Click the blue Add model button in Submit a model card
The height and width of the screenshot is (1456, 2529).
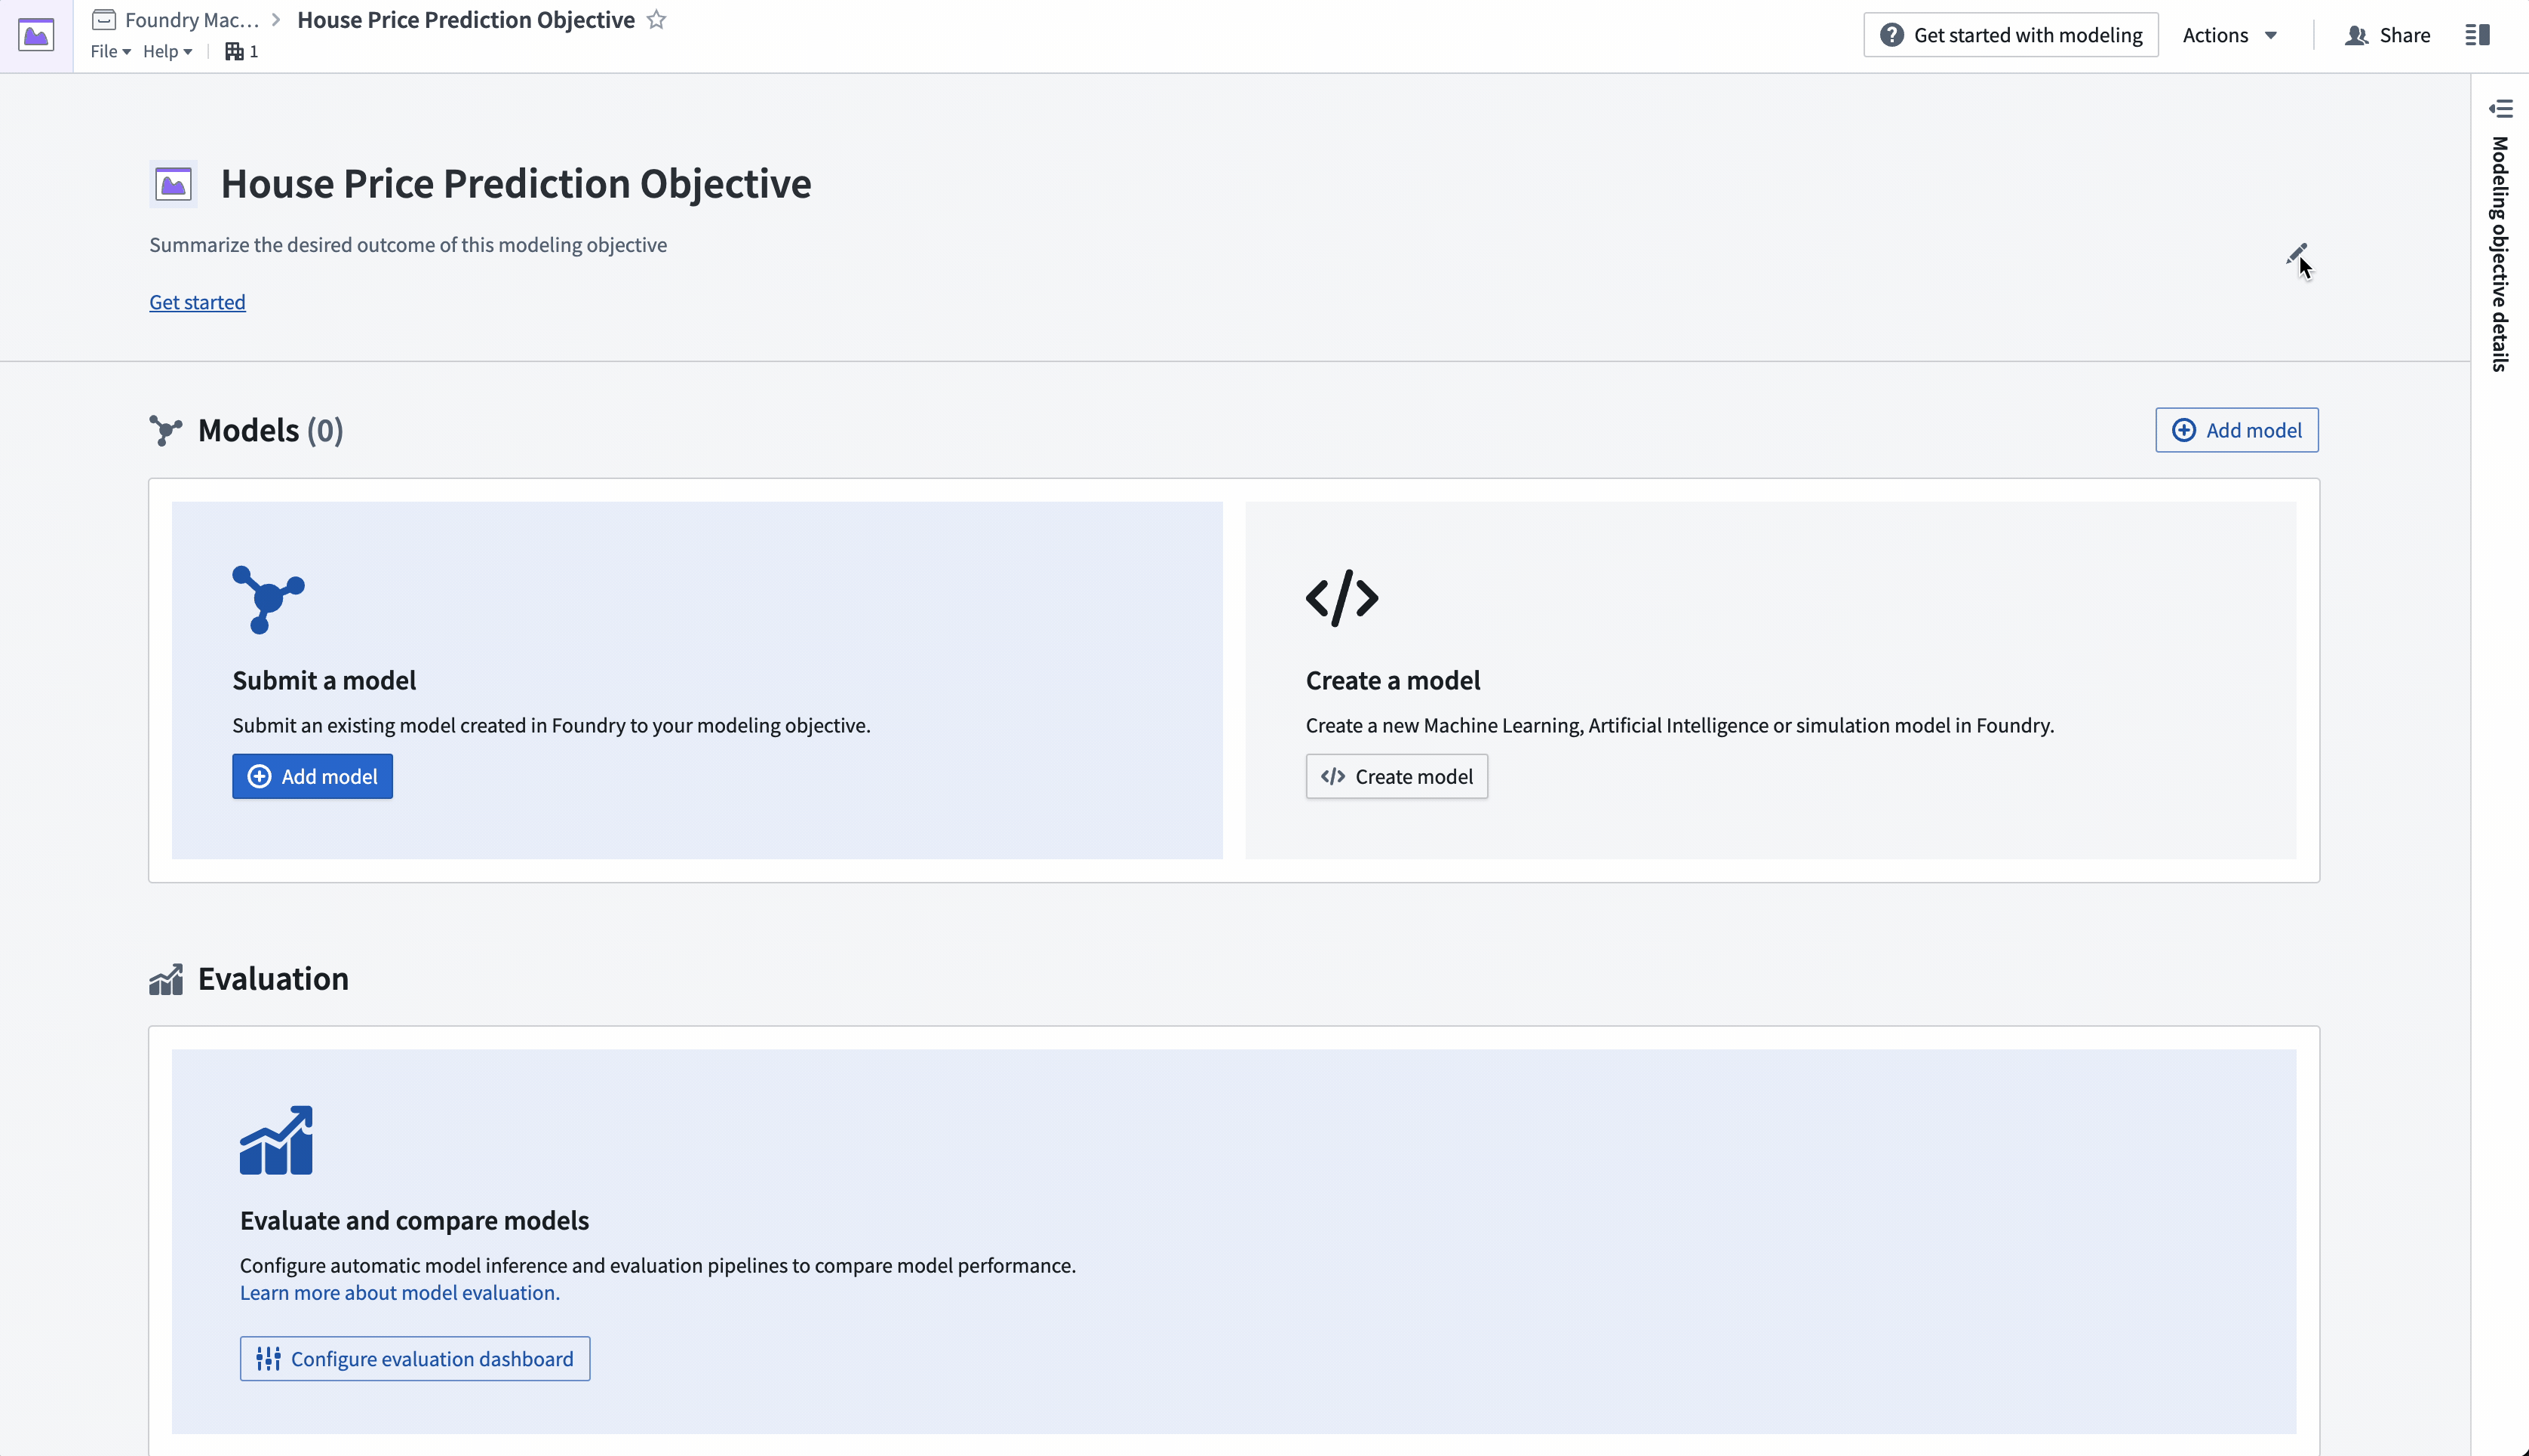tap(312, 776)
